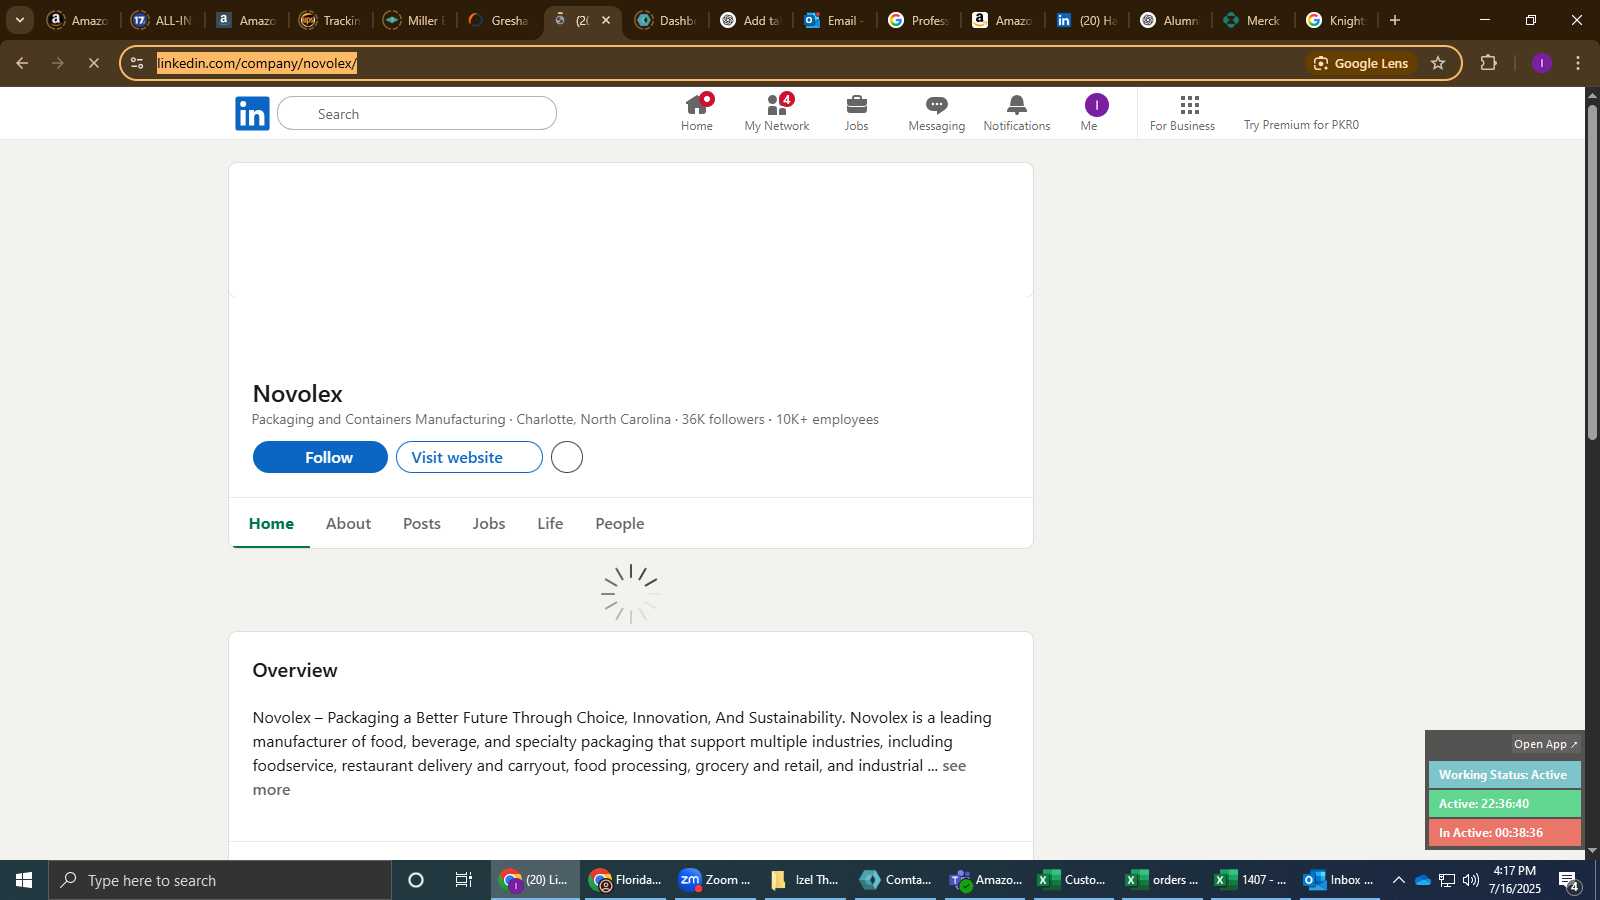
Task: Switch to the Alumni browser tab
Action: (x=1170, y=20)
